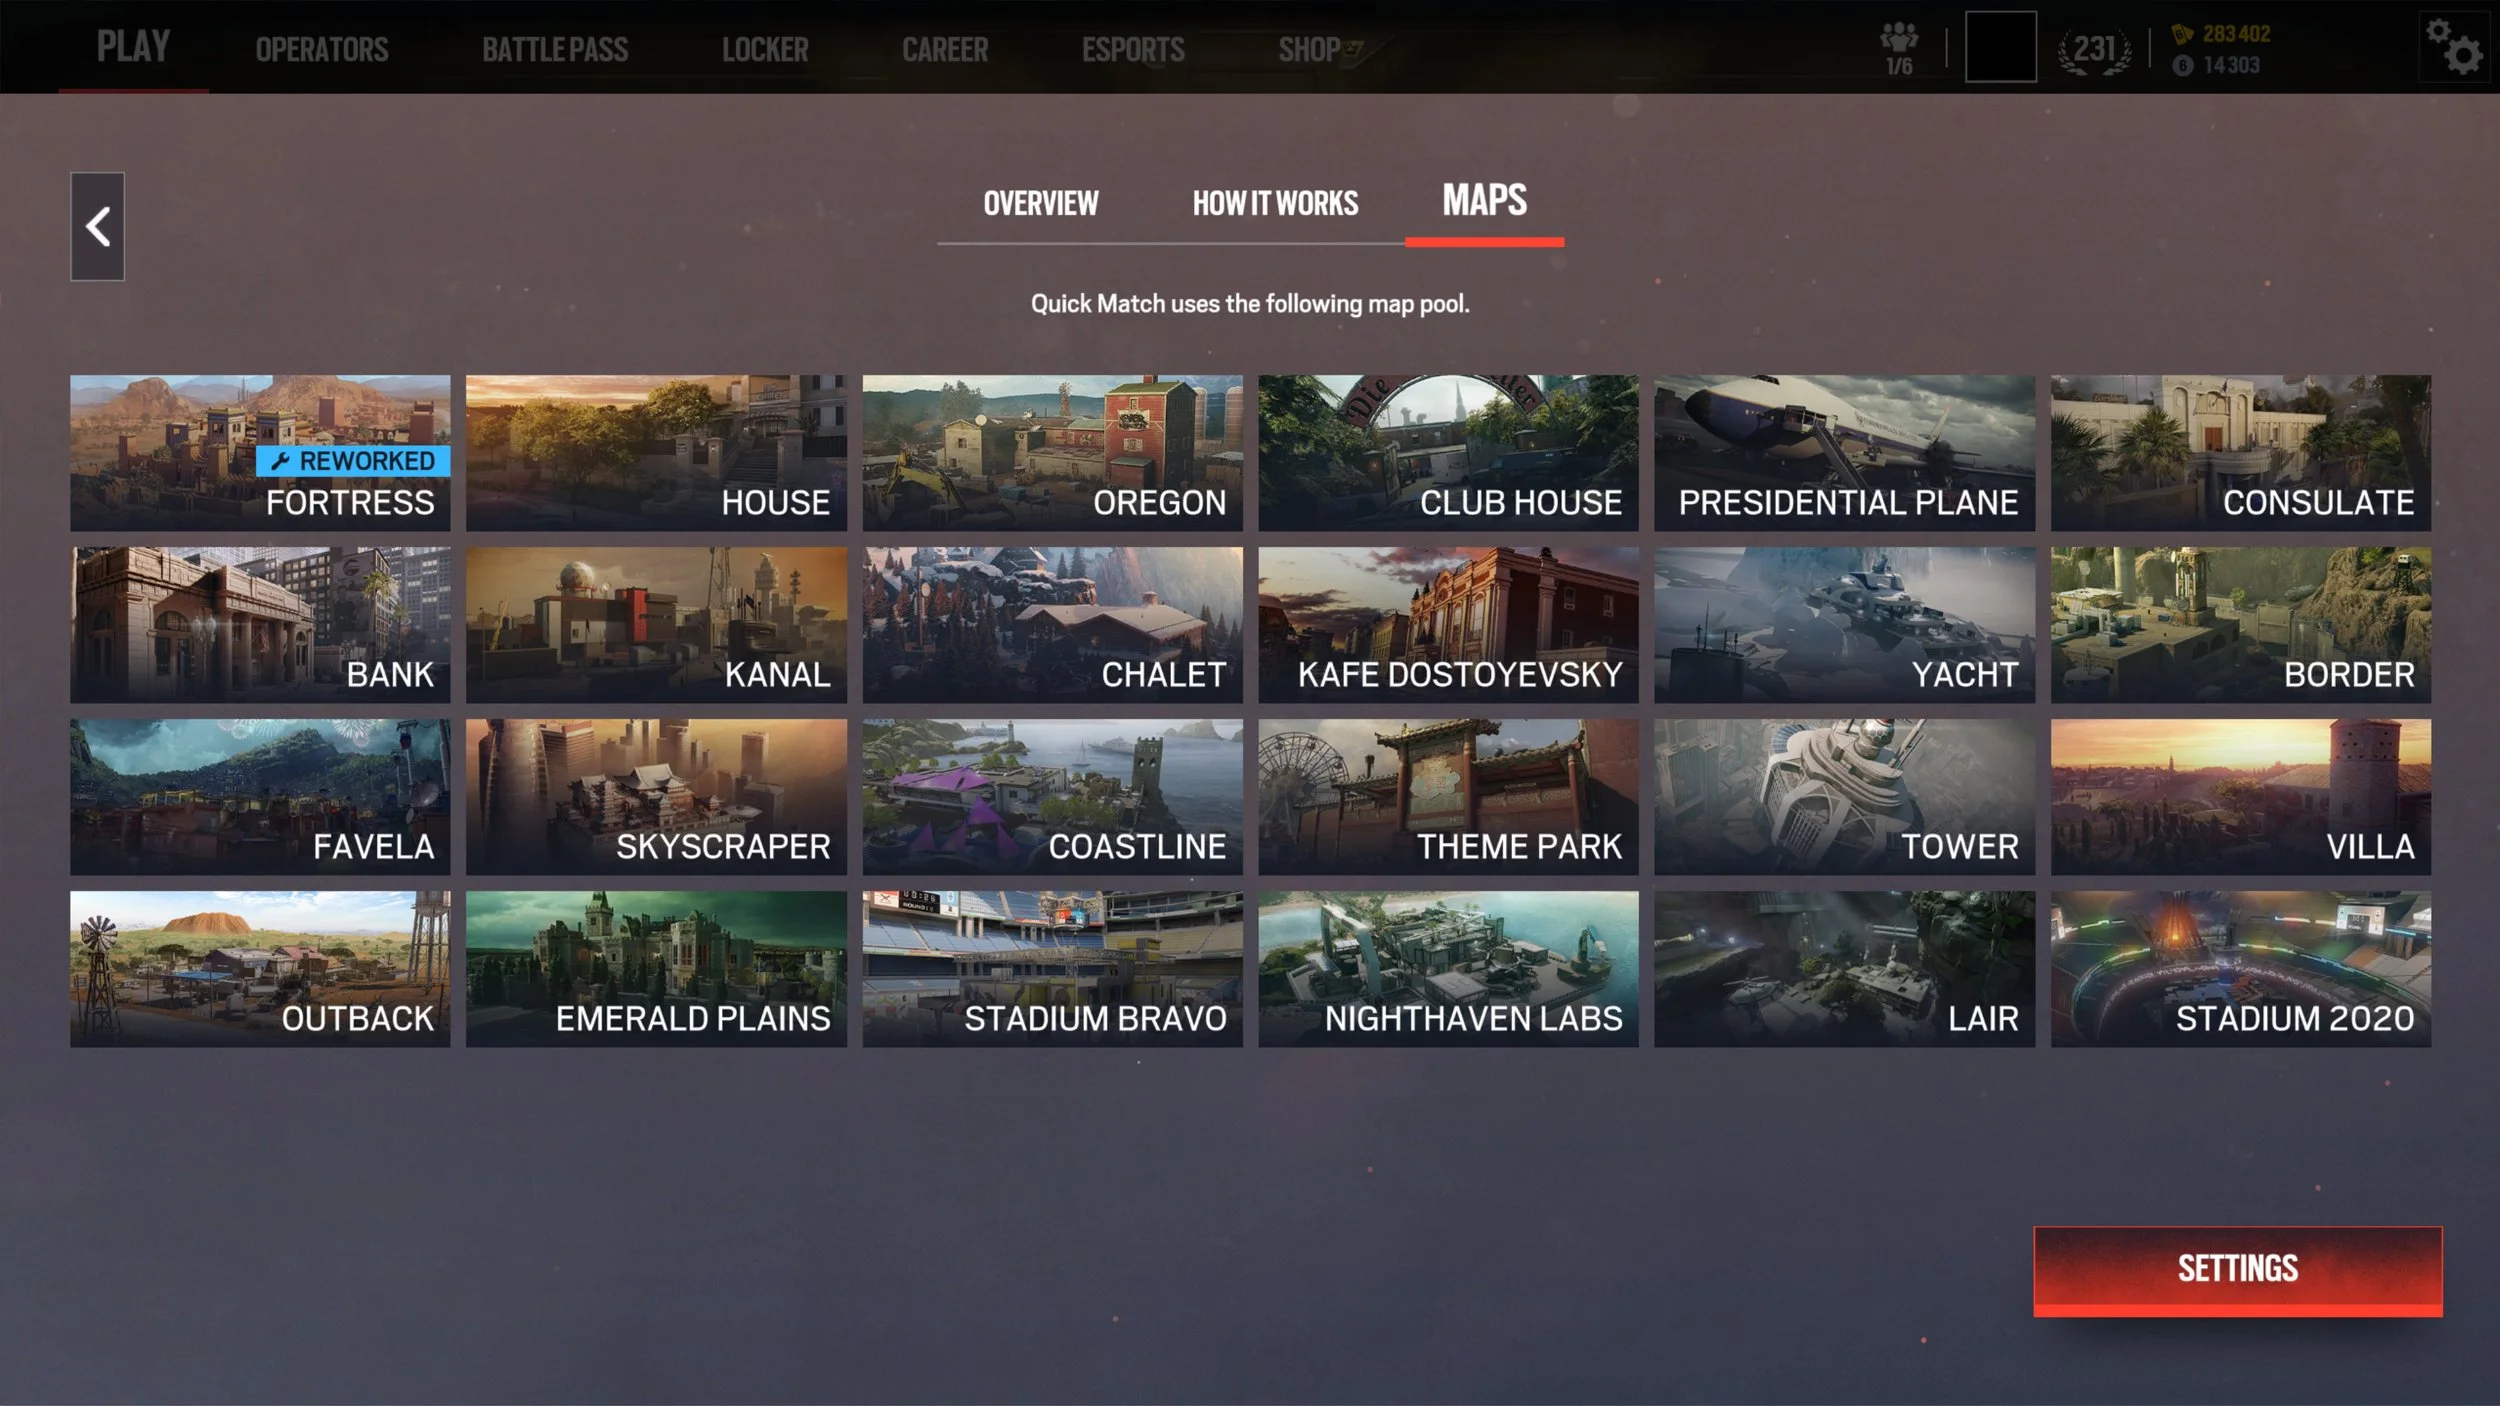Open the How It Works tab
2500x1406 pixels.
1275,204
